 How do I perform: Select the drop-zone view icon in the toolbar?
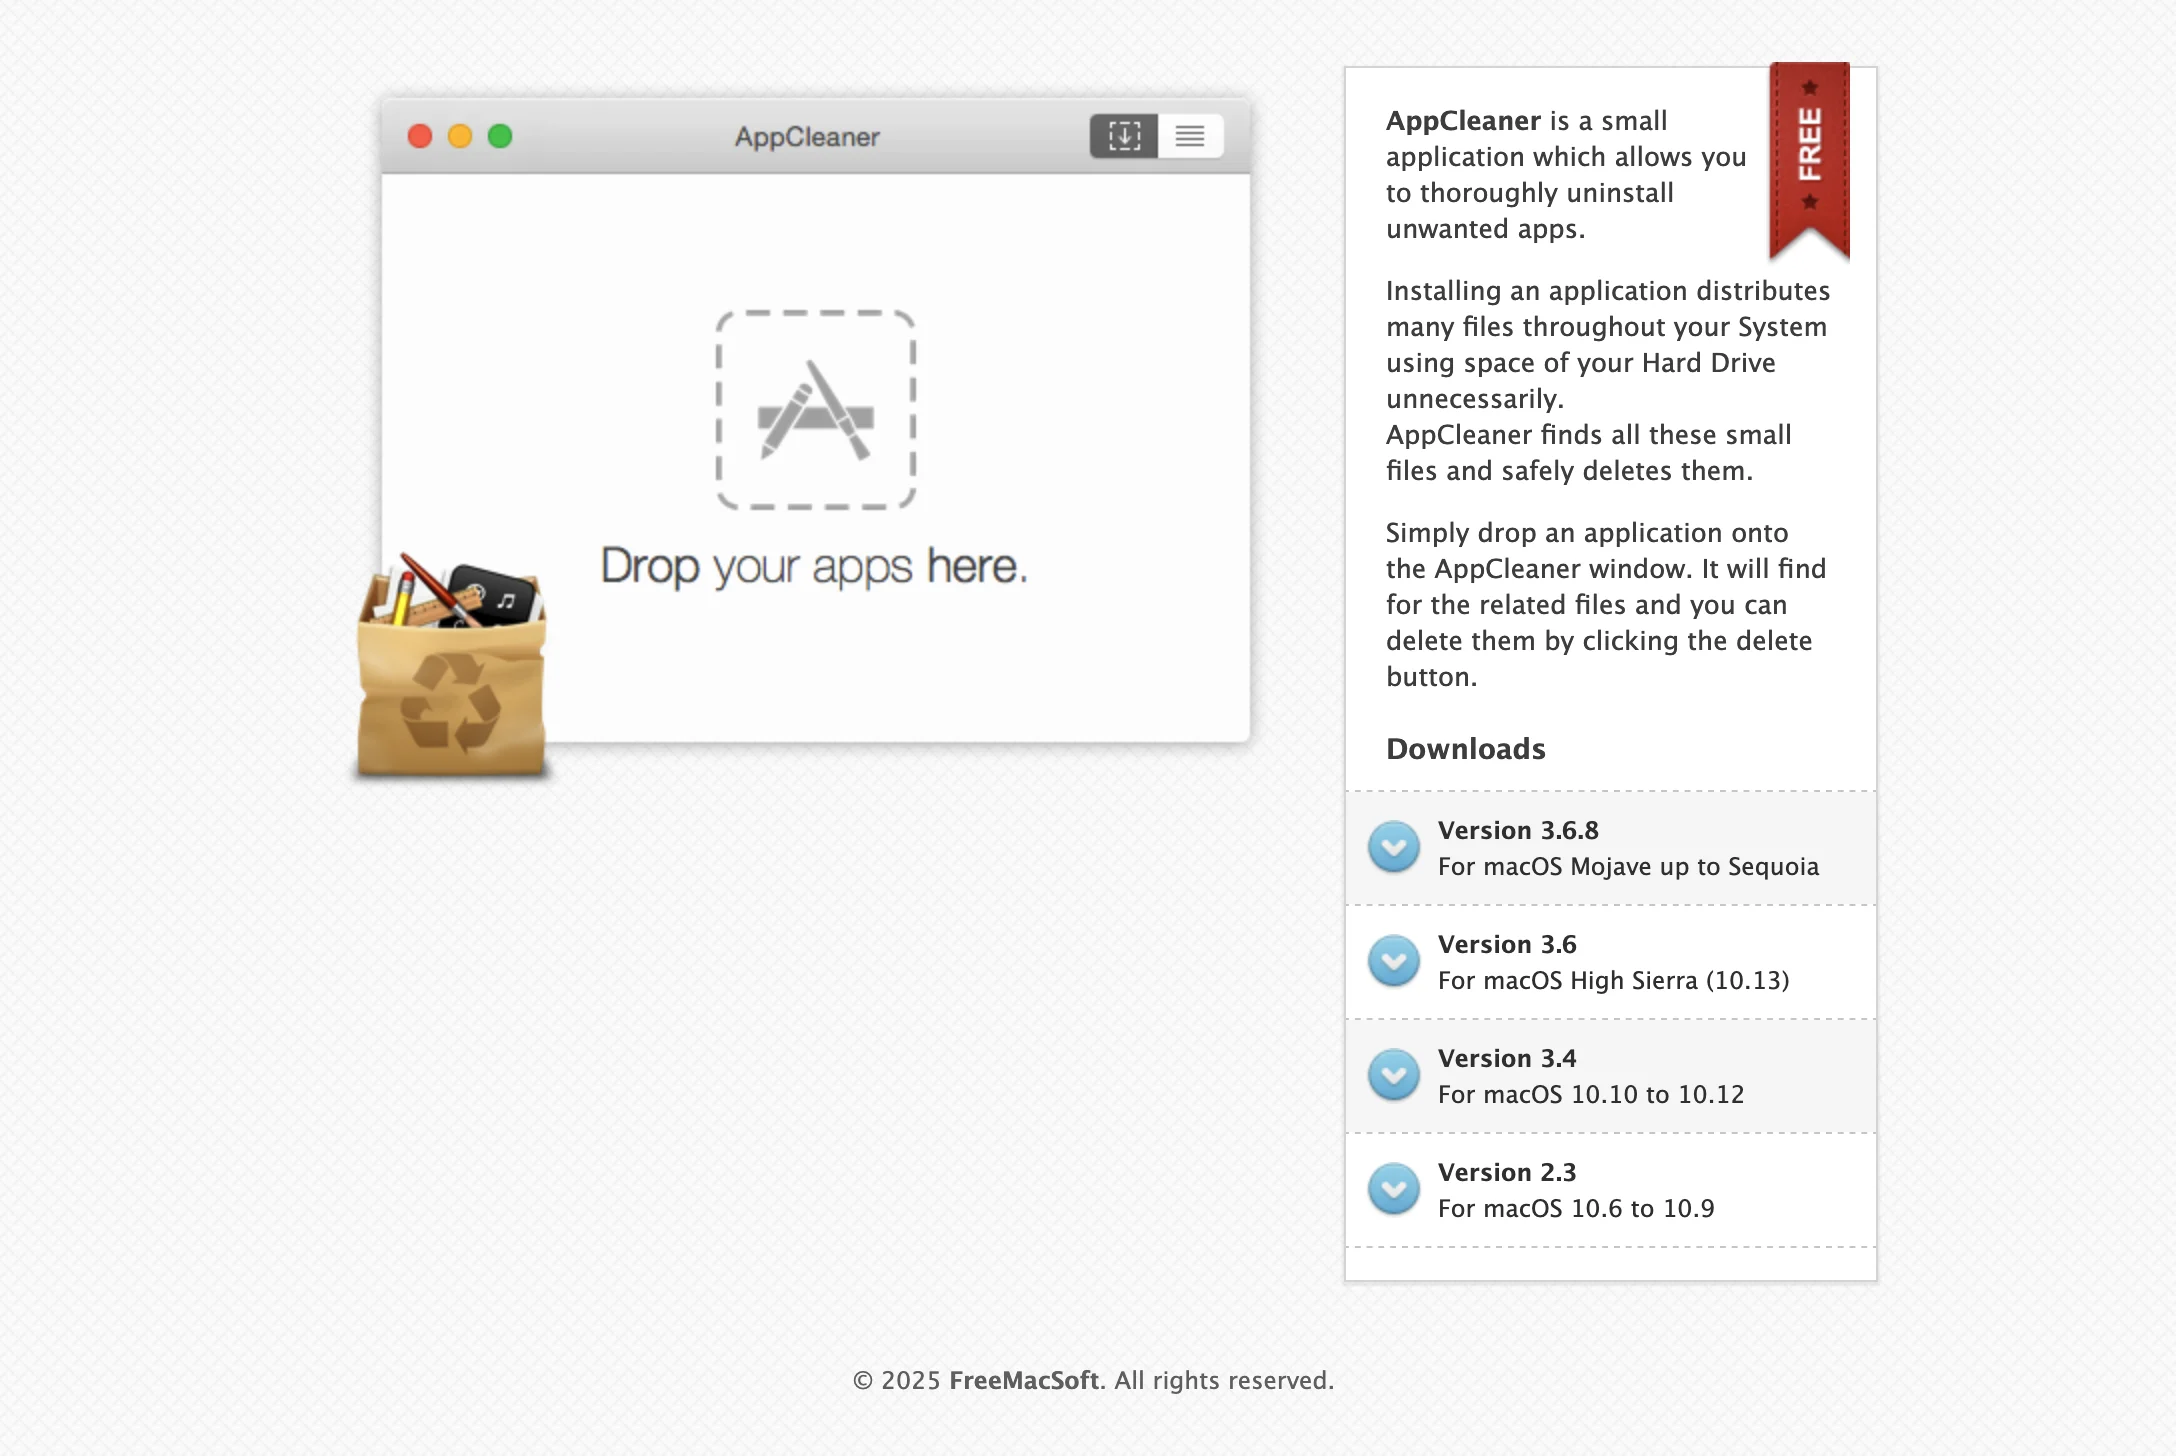pos(1124,136)
